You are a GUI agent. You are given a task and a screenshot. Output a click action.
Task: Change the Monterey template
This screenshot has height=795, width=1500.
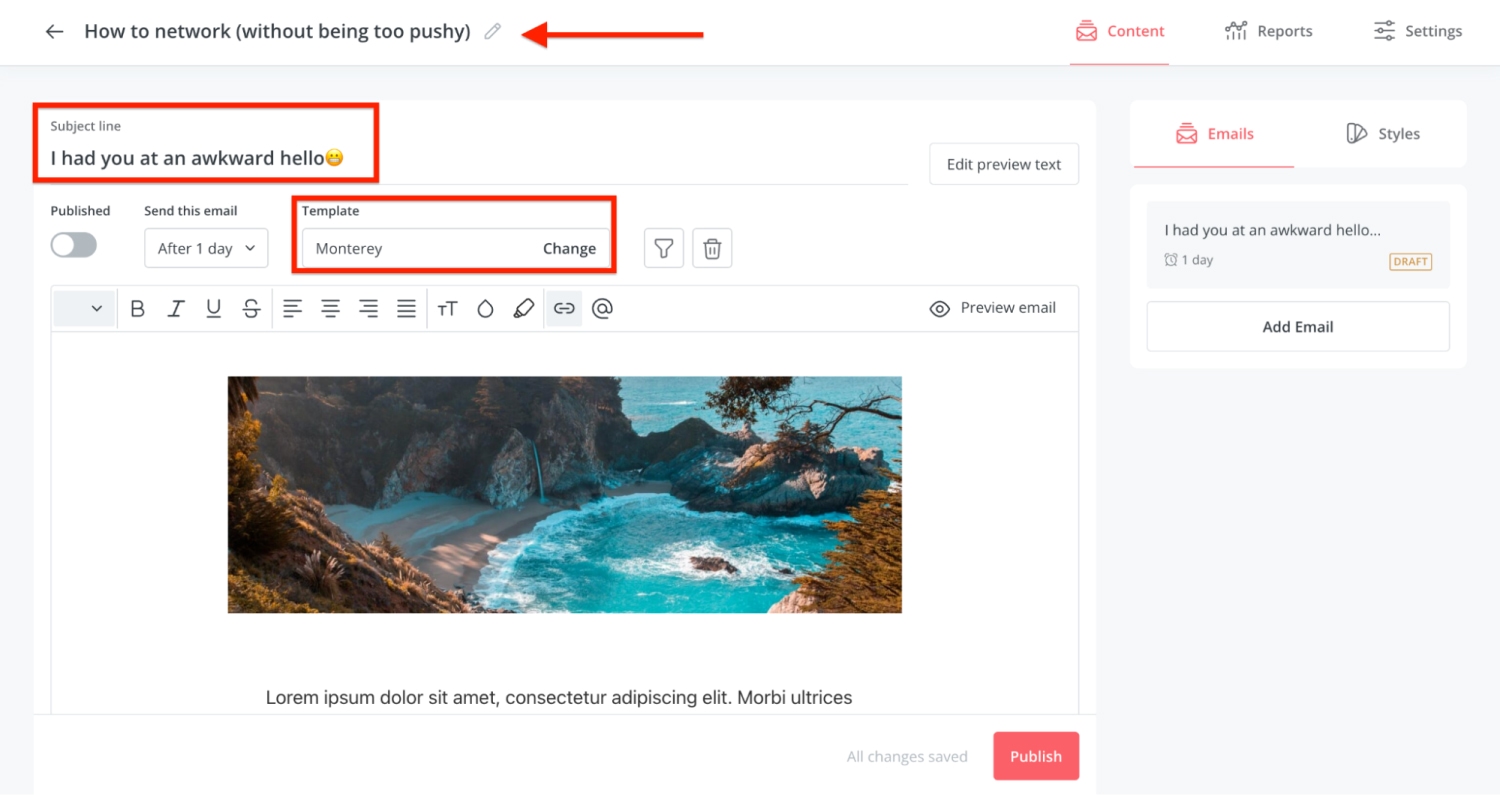[569, 248]
